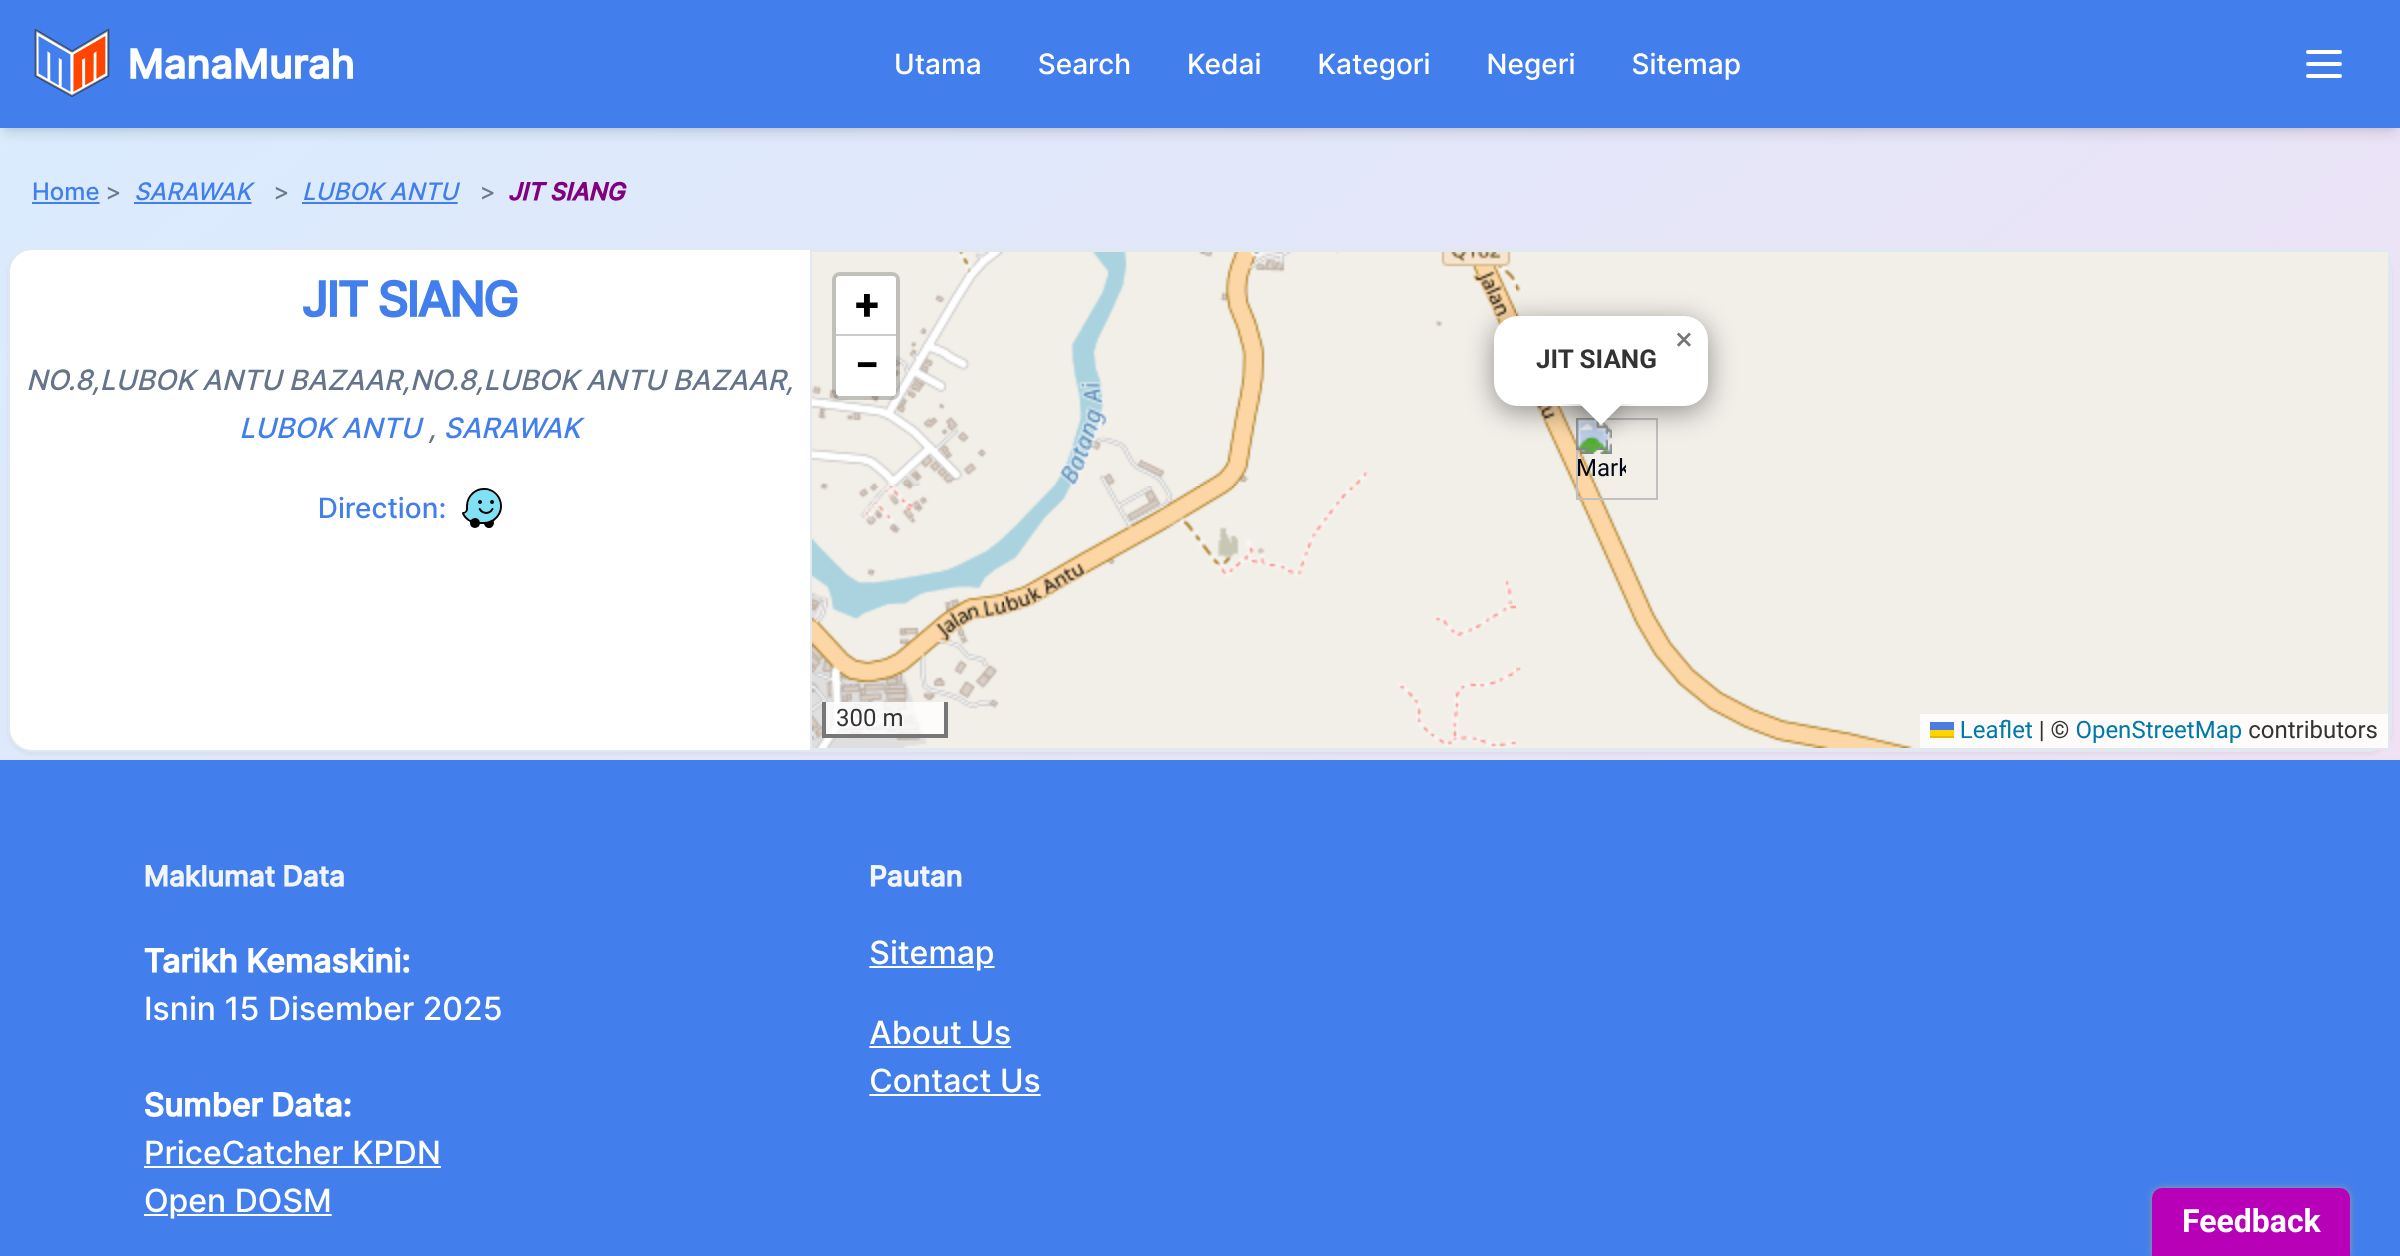The height and width of the screenshot is (1256, 2400).
Task: Go to Search in navigation
Action: point(1084,64)
